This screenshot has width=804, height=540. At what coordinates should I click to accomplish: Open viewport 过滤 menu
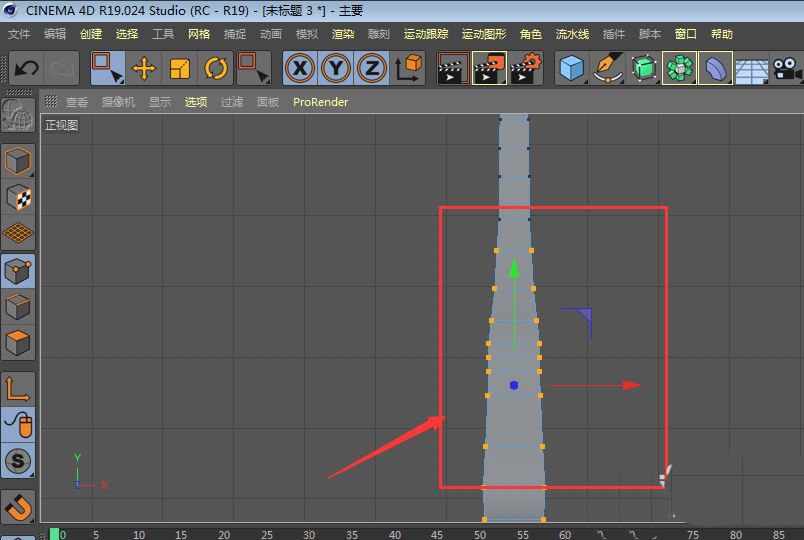[232, 102]
